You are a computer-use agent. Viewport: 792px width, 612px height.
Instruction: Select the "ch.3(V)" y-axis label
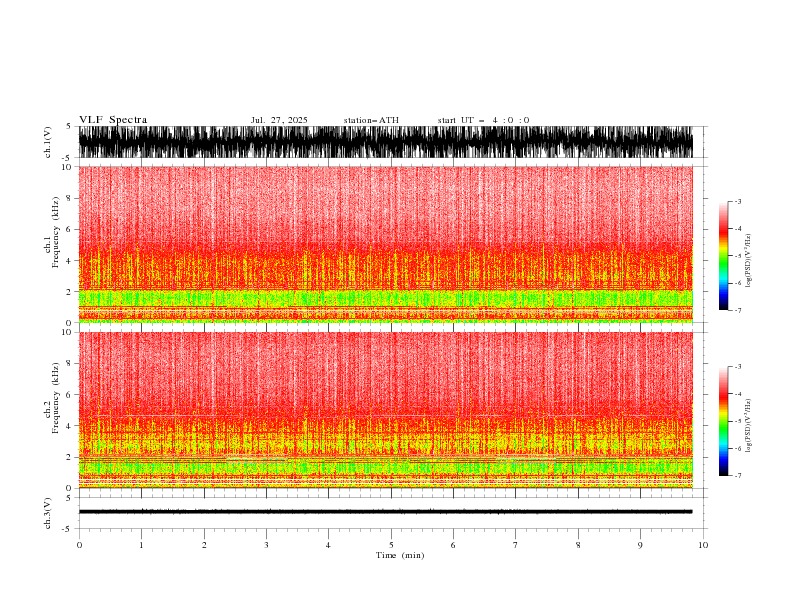click(x=48, y=513)
